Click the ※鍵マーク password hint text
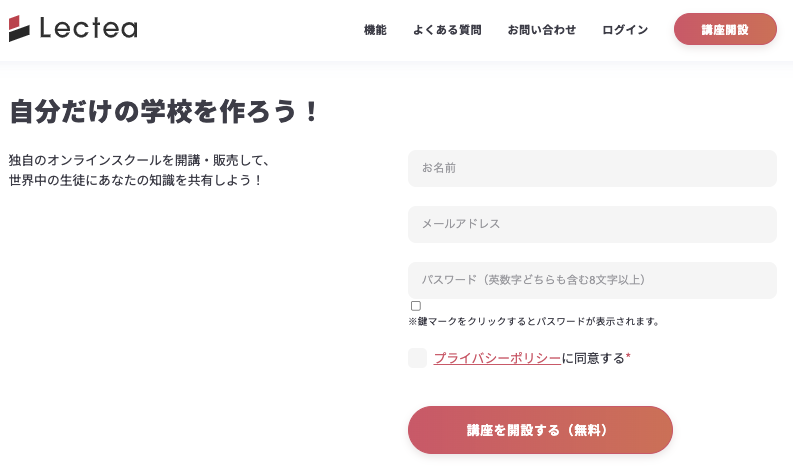This screenshot has width=793, height=473. 535,322
